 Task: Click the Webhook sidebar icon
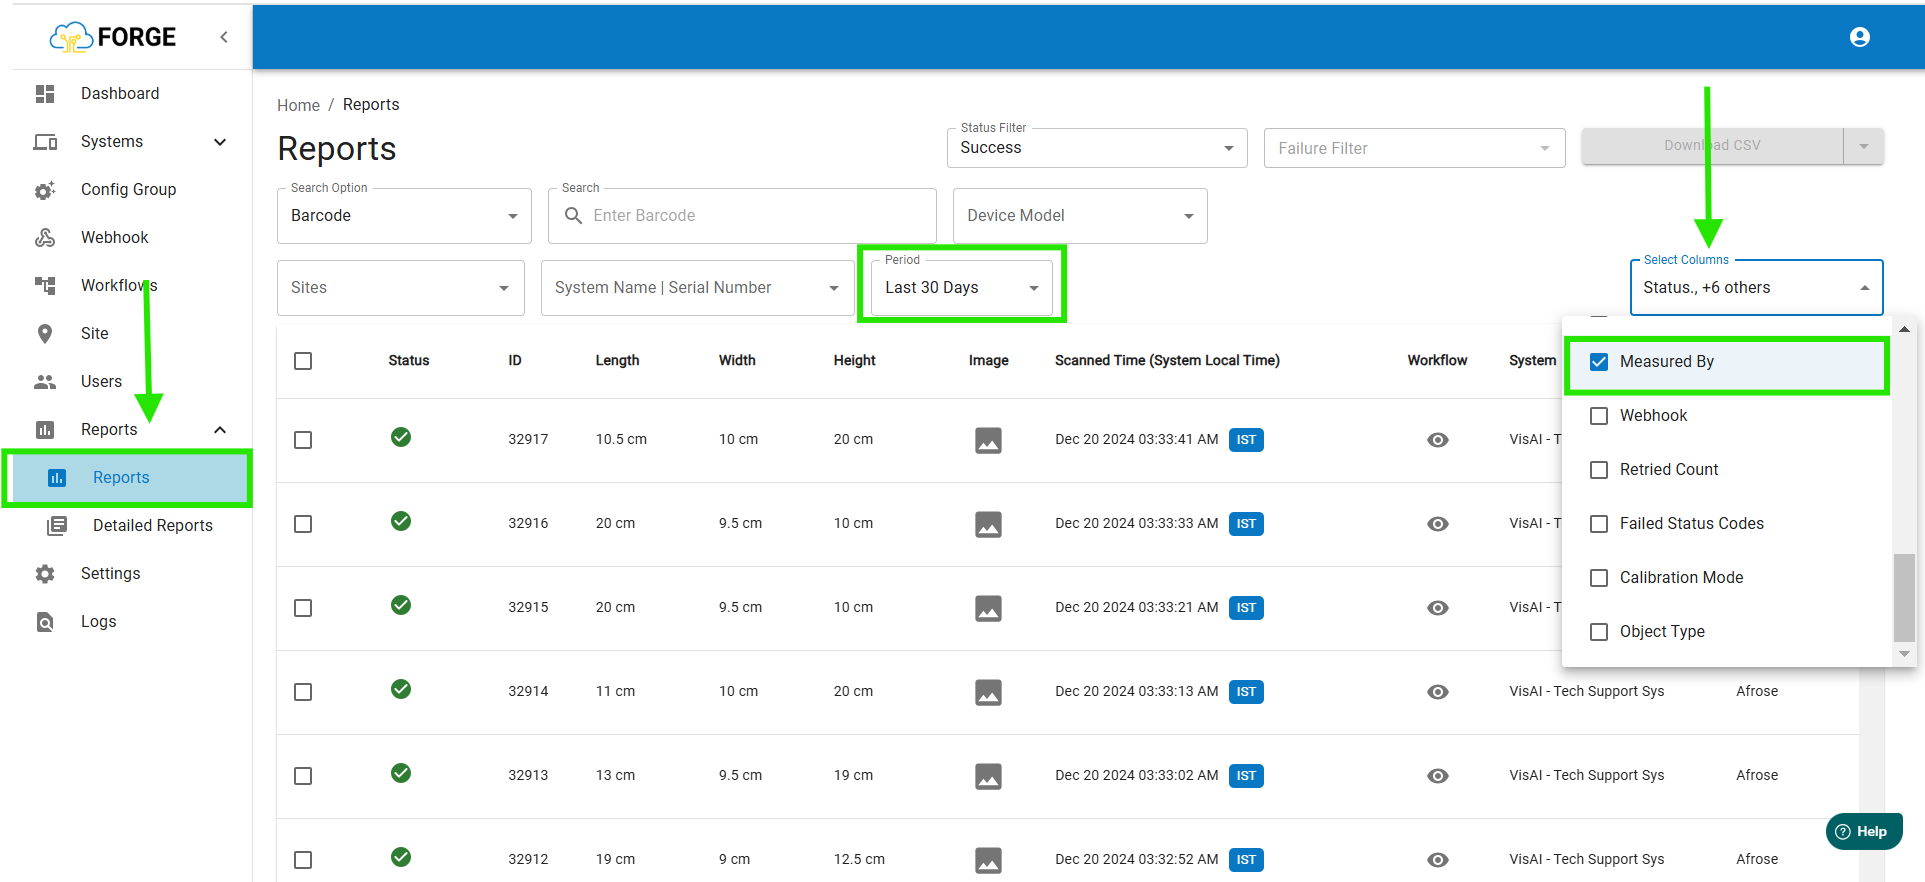click(x=45, y=238)
